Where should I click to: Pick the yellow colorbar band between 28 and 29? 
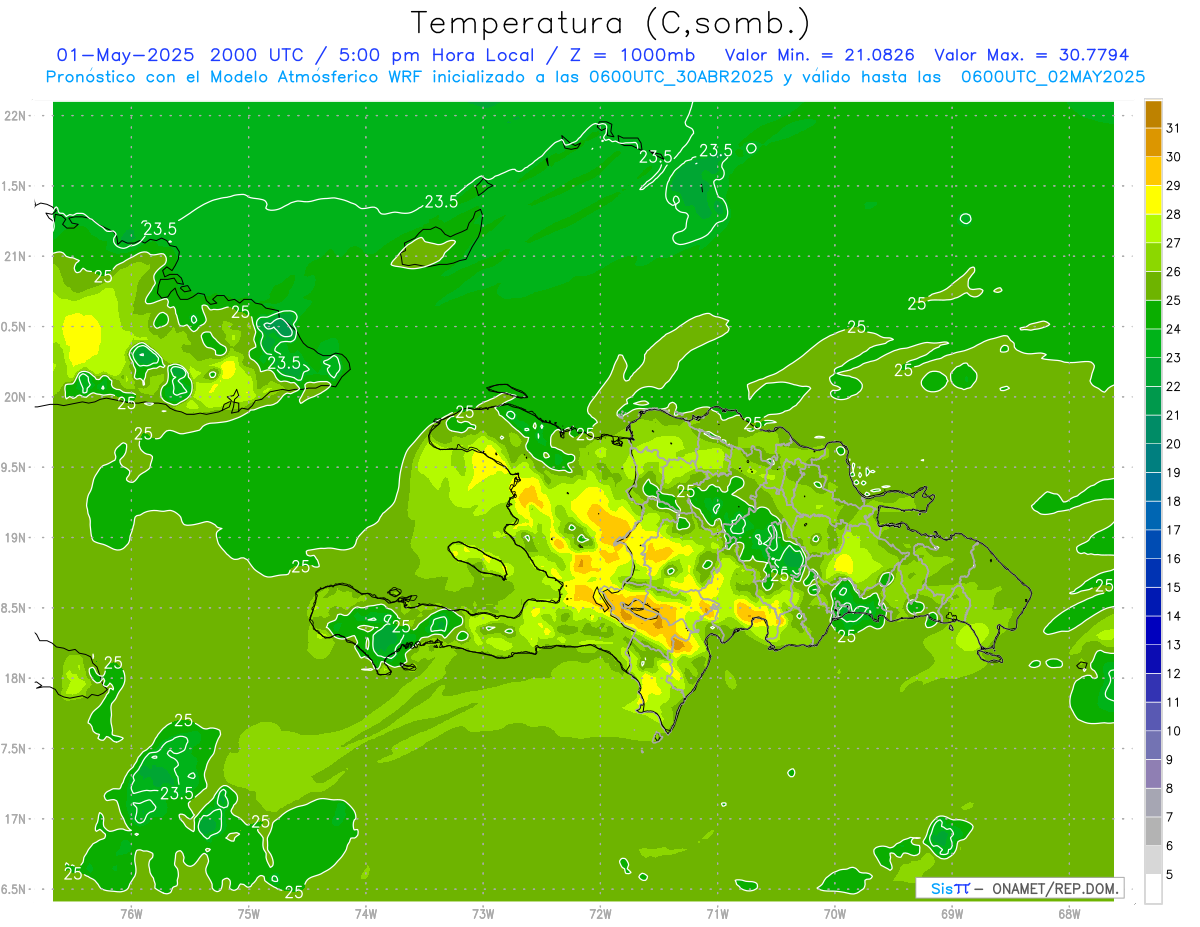coord(1153,200)
